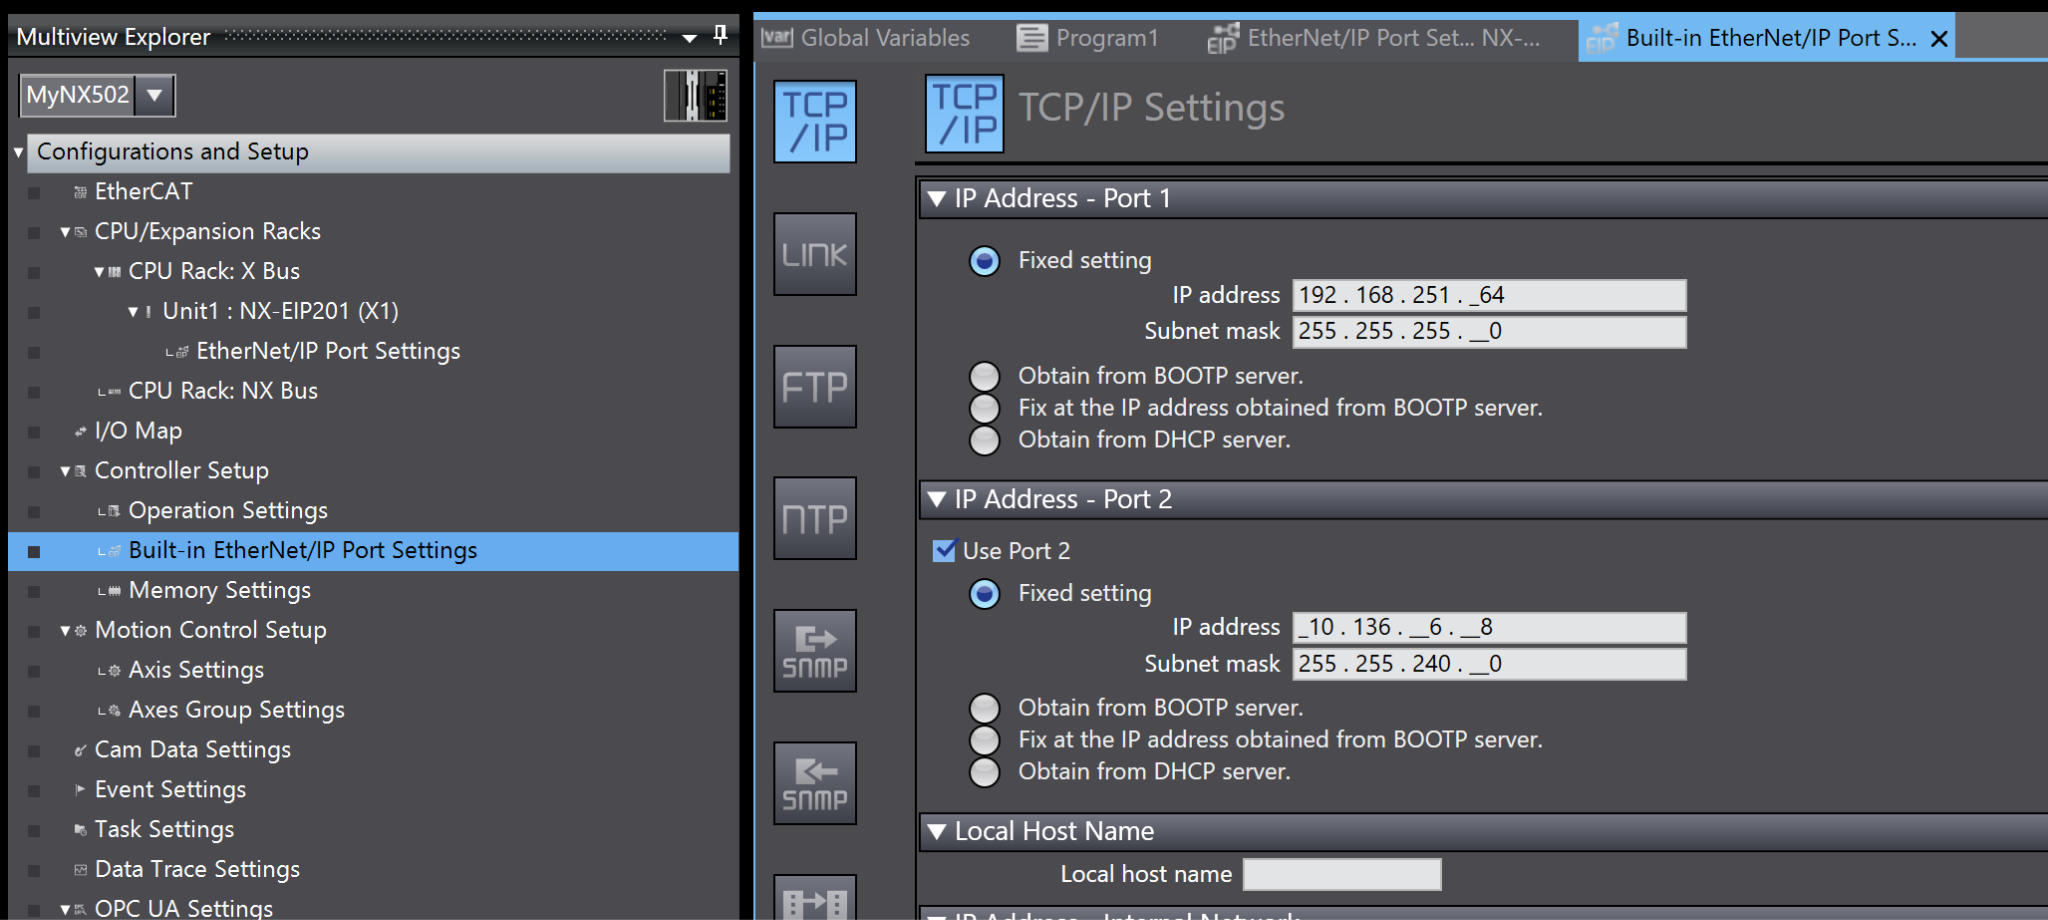Open the LINK settings sidebar icon
This screenshot has width=2048, height=920.
point(815,254)
